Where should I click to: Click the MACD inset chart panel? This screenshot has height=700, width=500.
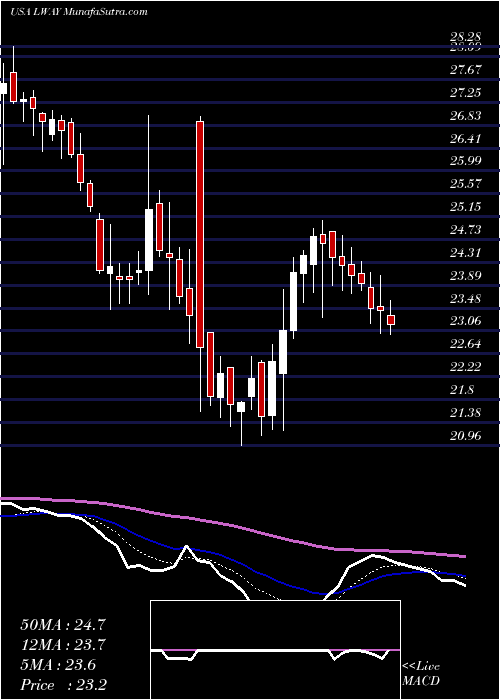(275, 650)
